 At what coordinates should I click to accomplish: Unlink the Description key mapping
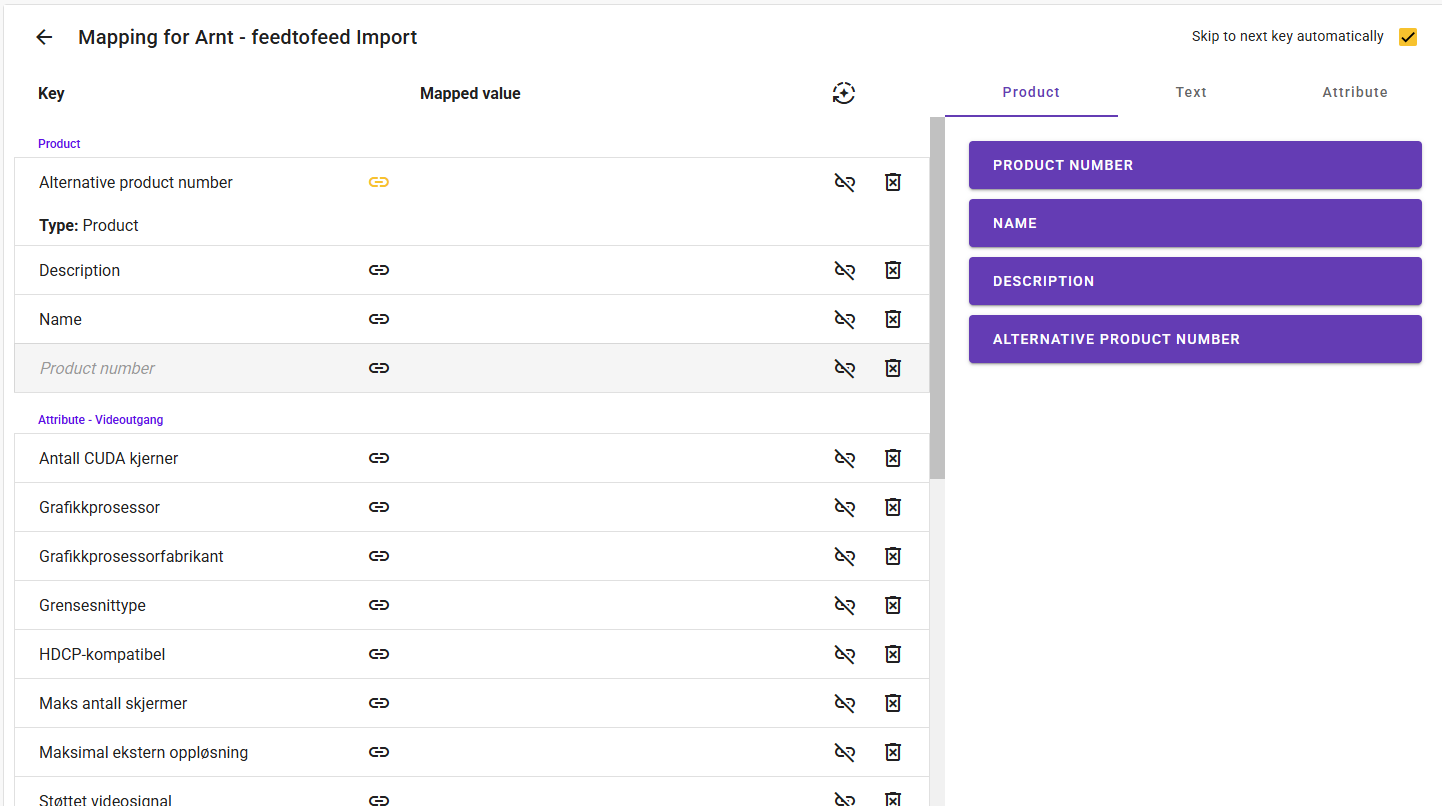845,270
